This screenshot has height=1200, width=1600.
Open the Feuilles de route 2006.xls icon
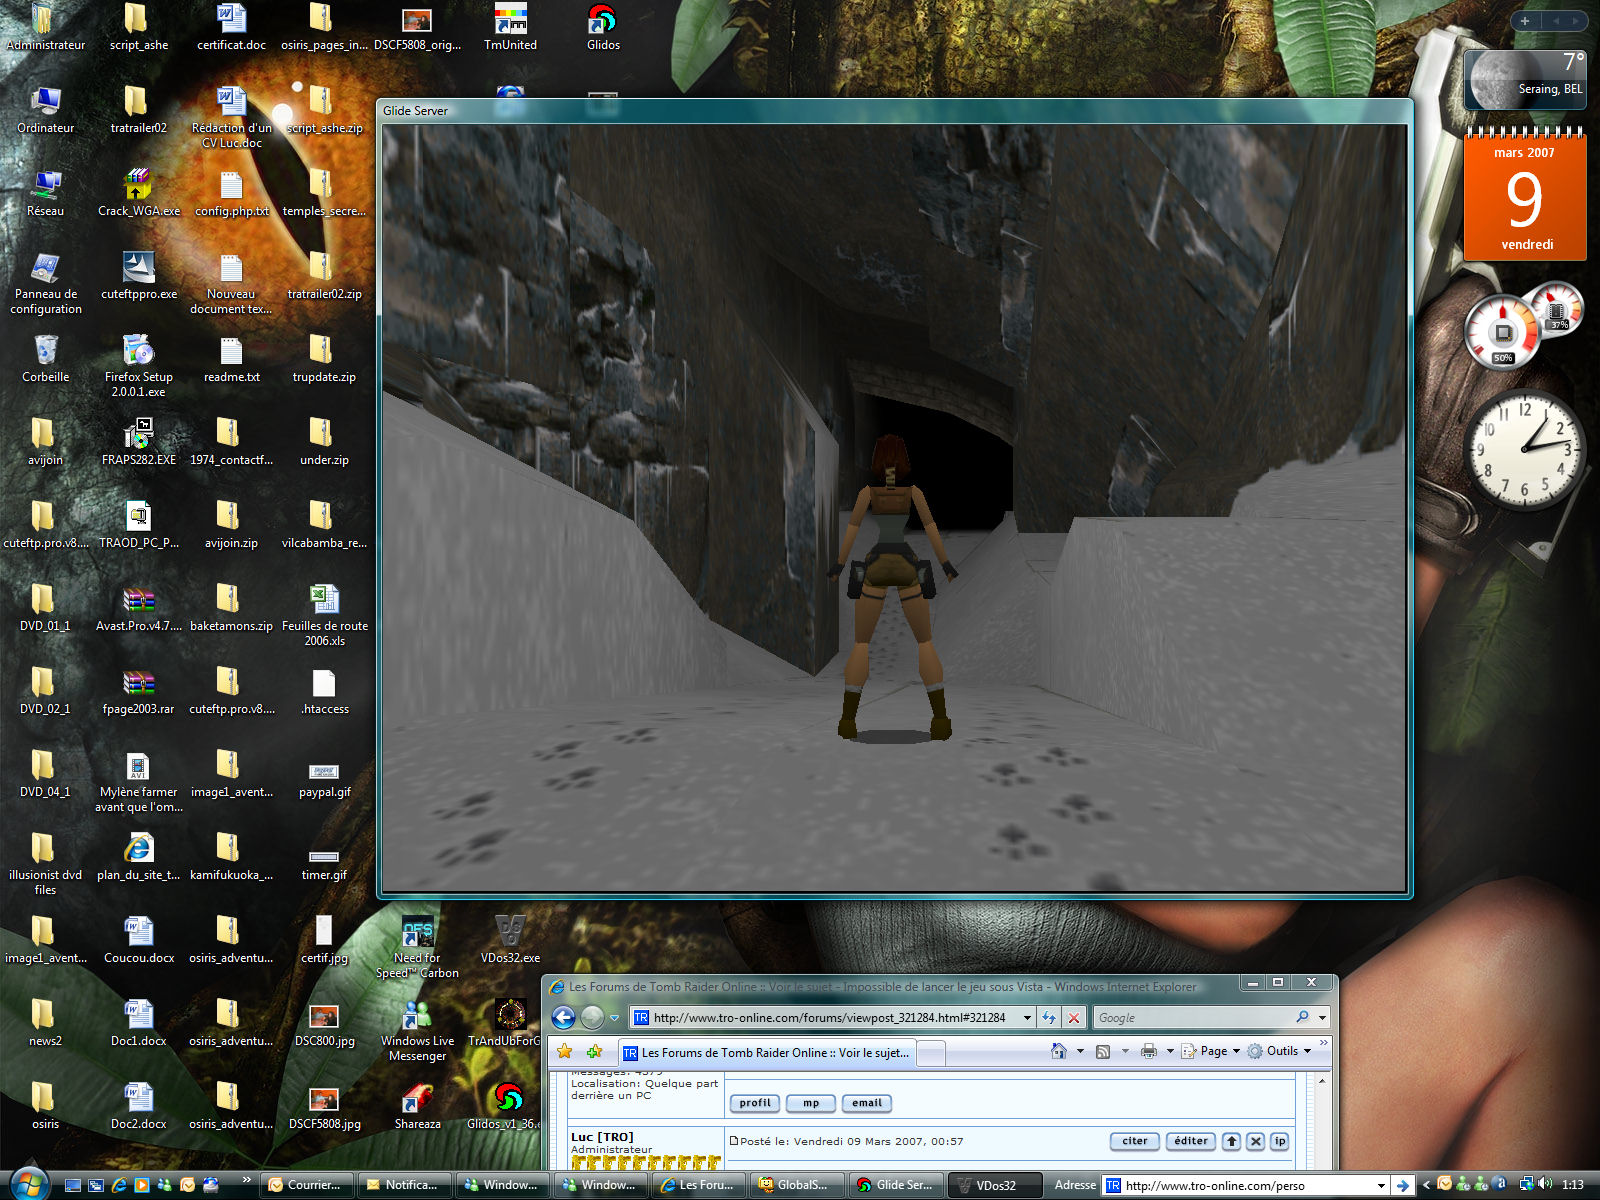tap(324, 615)
